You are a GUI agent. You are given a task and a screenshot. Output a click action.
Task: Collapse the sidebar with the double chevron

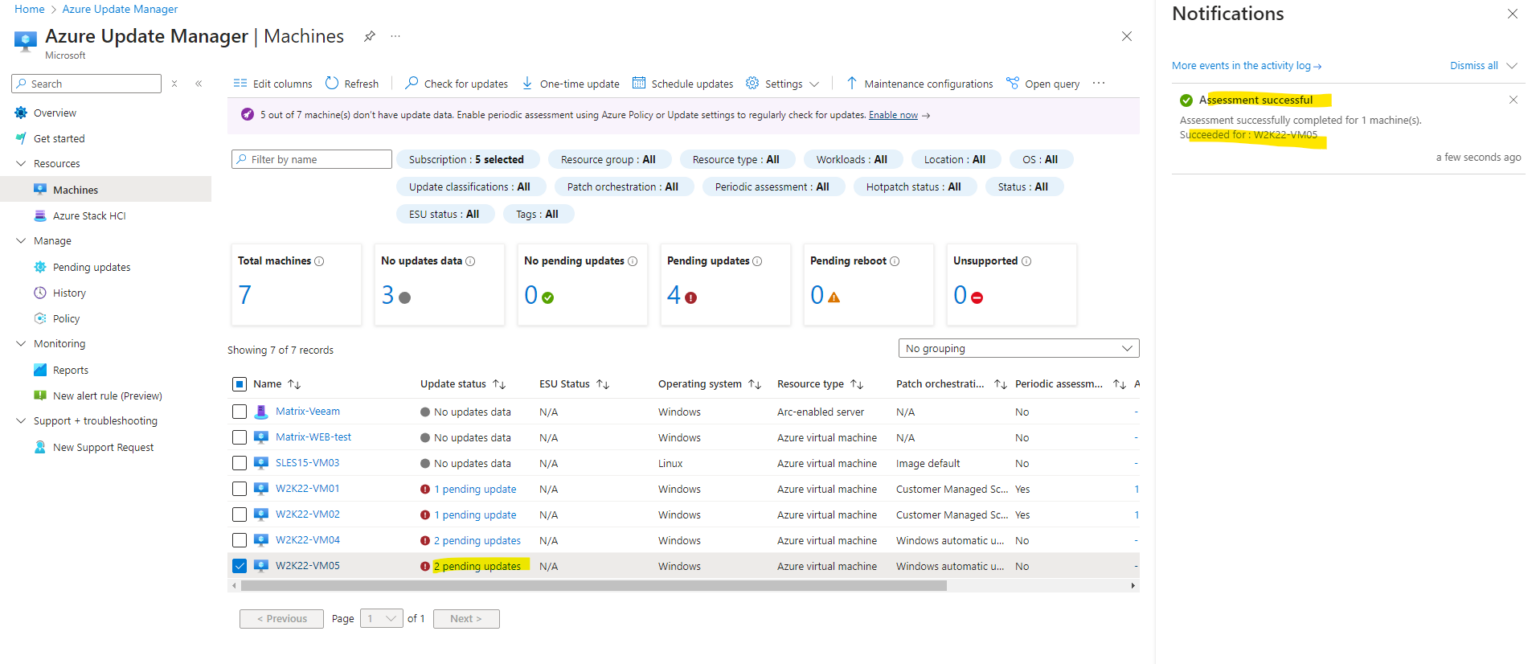tap(198, 83)
